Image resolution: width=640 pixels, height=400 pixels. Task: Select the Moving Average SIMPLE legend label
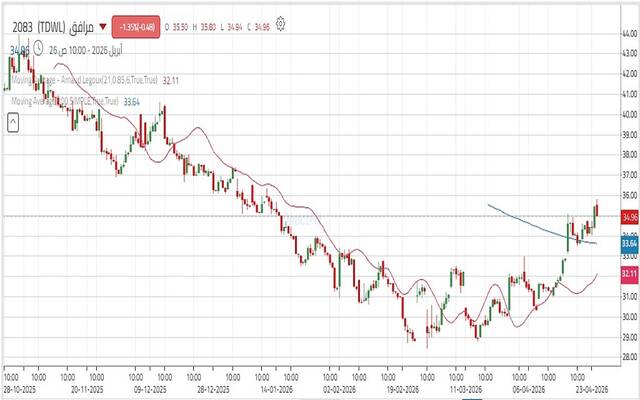[x=65, y=101]
